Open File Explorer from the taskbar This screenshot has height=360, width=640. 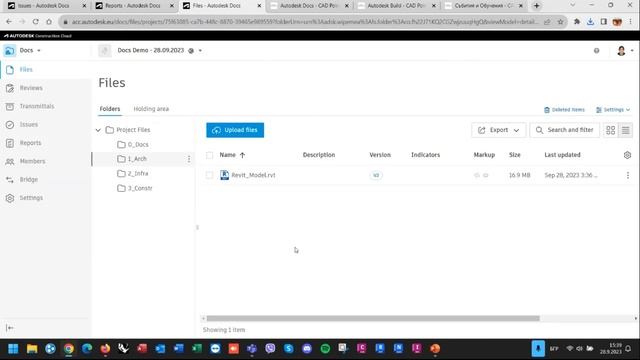tap(32, 349)
